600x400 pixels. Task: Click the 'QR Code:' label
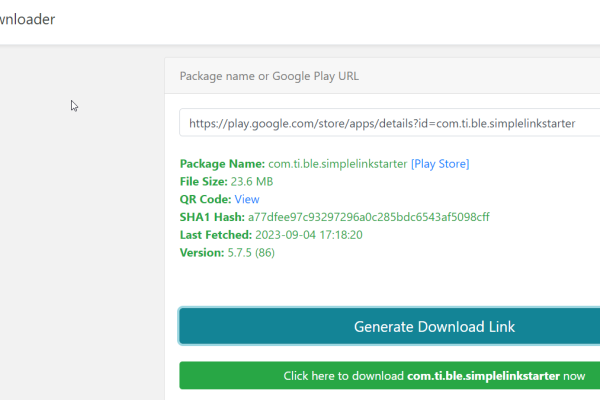coord(205,199)
